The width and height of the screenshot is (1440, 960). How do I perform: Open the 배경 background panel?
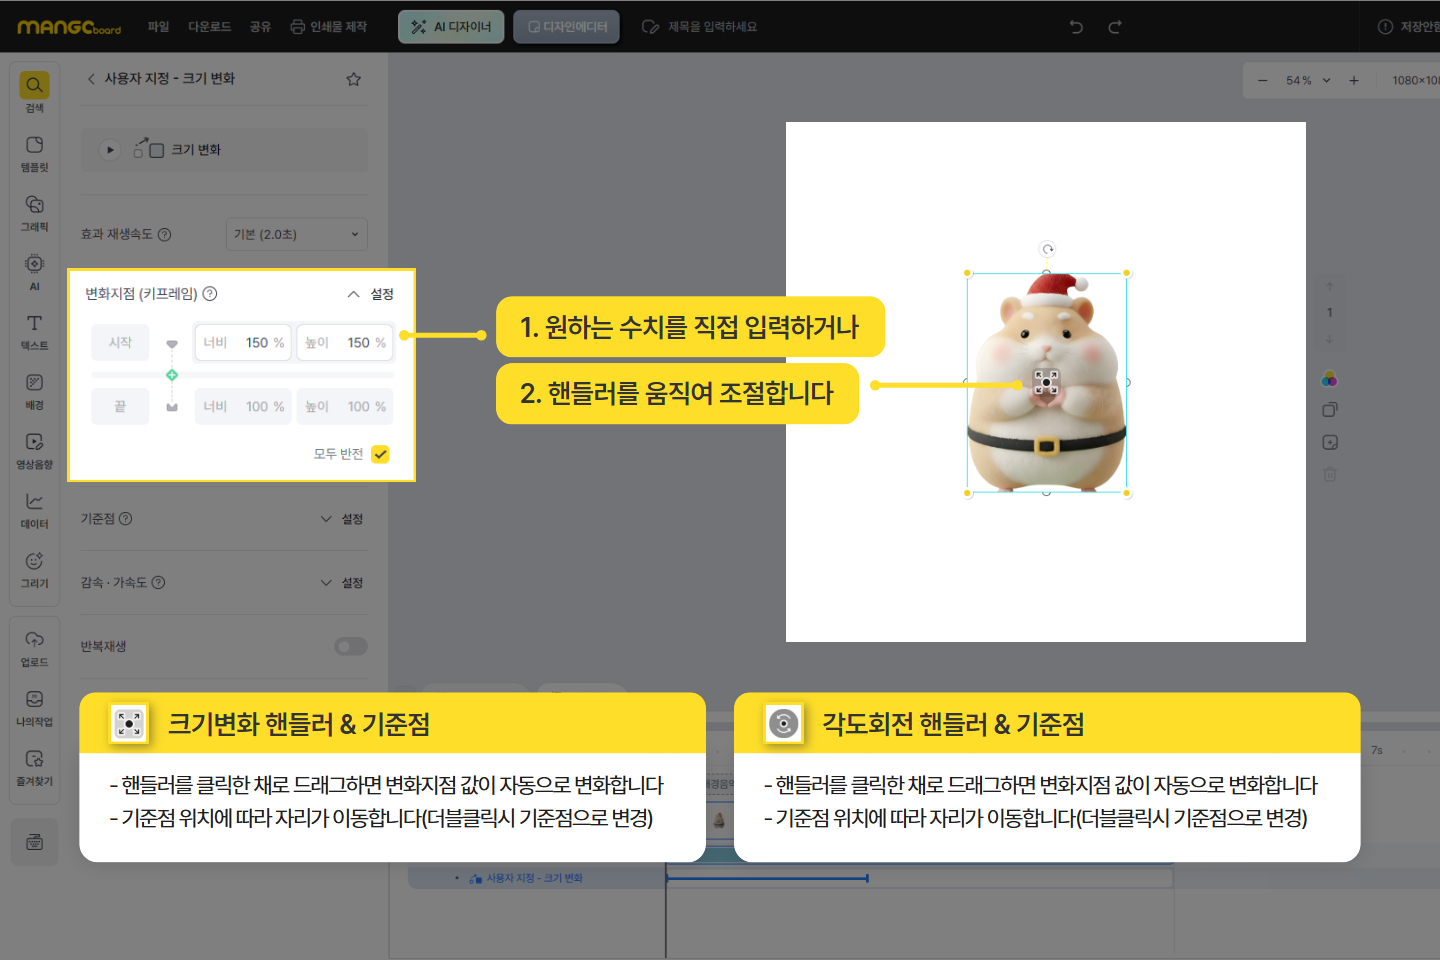click(34, 390)
